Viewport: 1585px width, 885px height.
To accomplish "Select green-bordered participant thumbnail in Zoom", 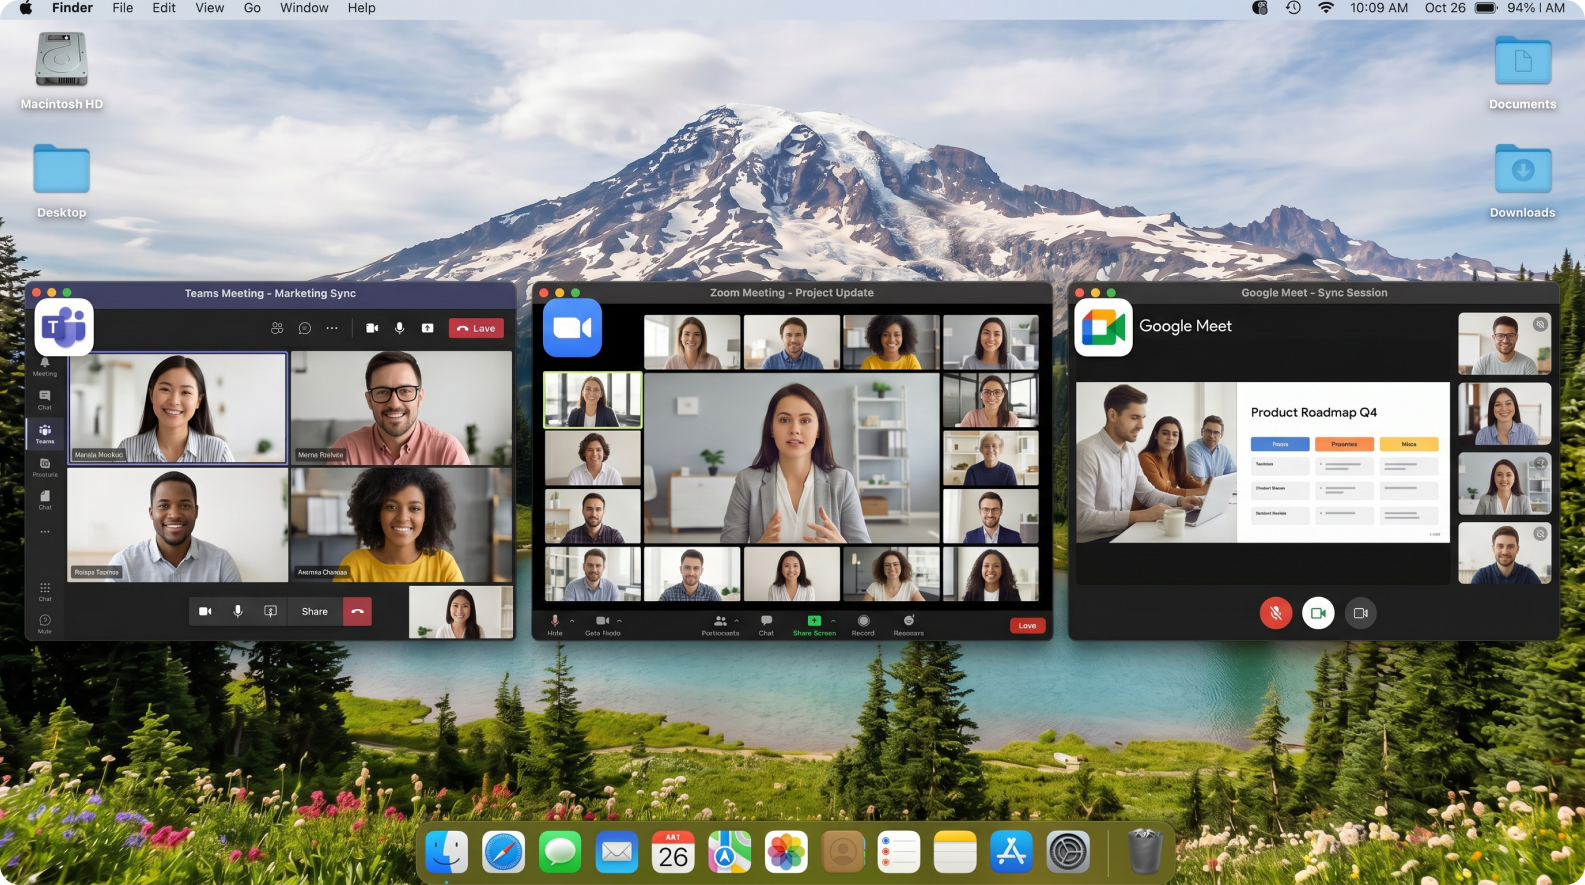I will click(593, 400).
